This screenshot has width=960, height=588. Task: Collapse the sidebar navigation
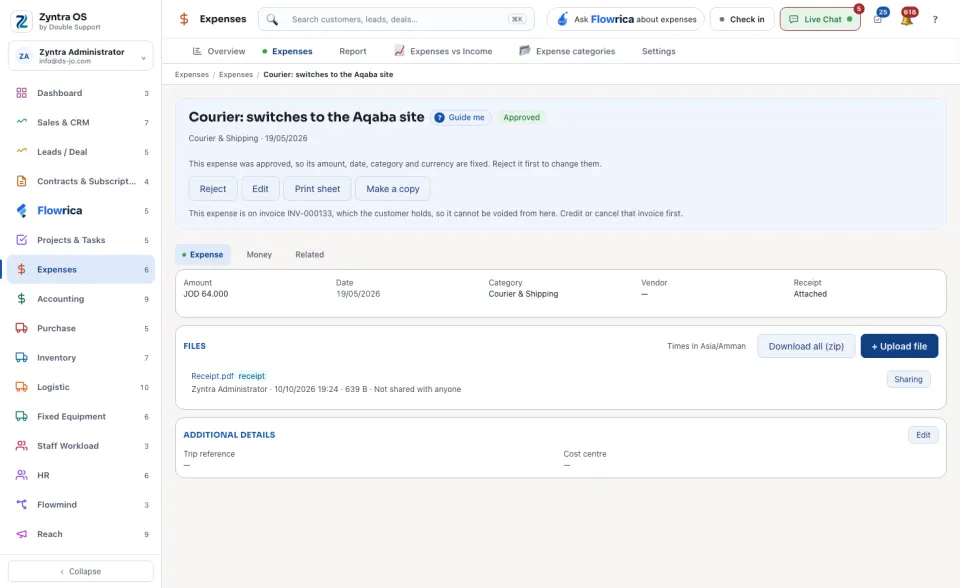81,571
